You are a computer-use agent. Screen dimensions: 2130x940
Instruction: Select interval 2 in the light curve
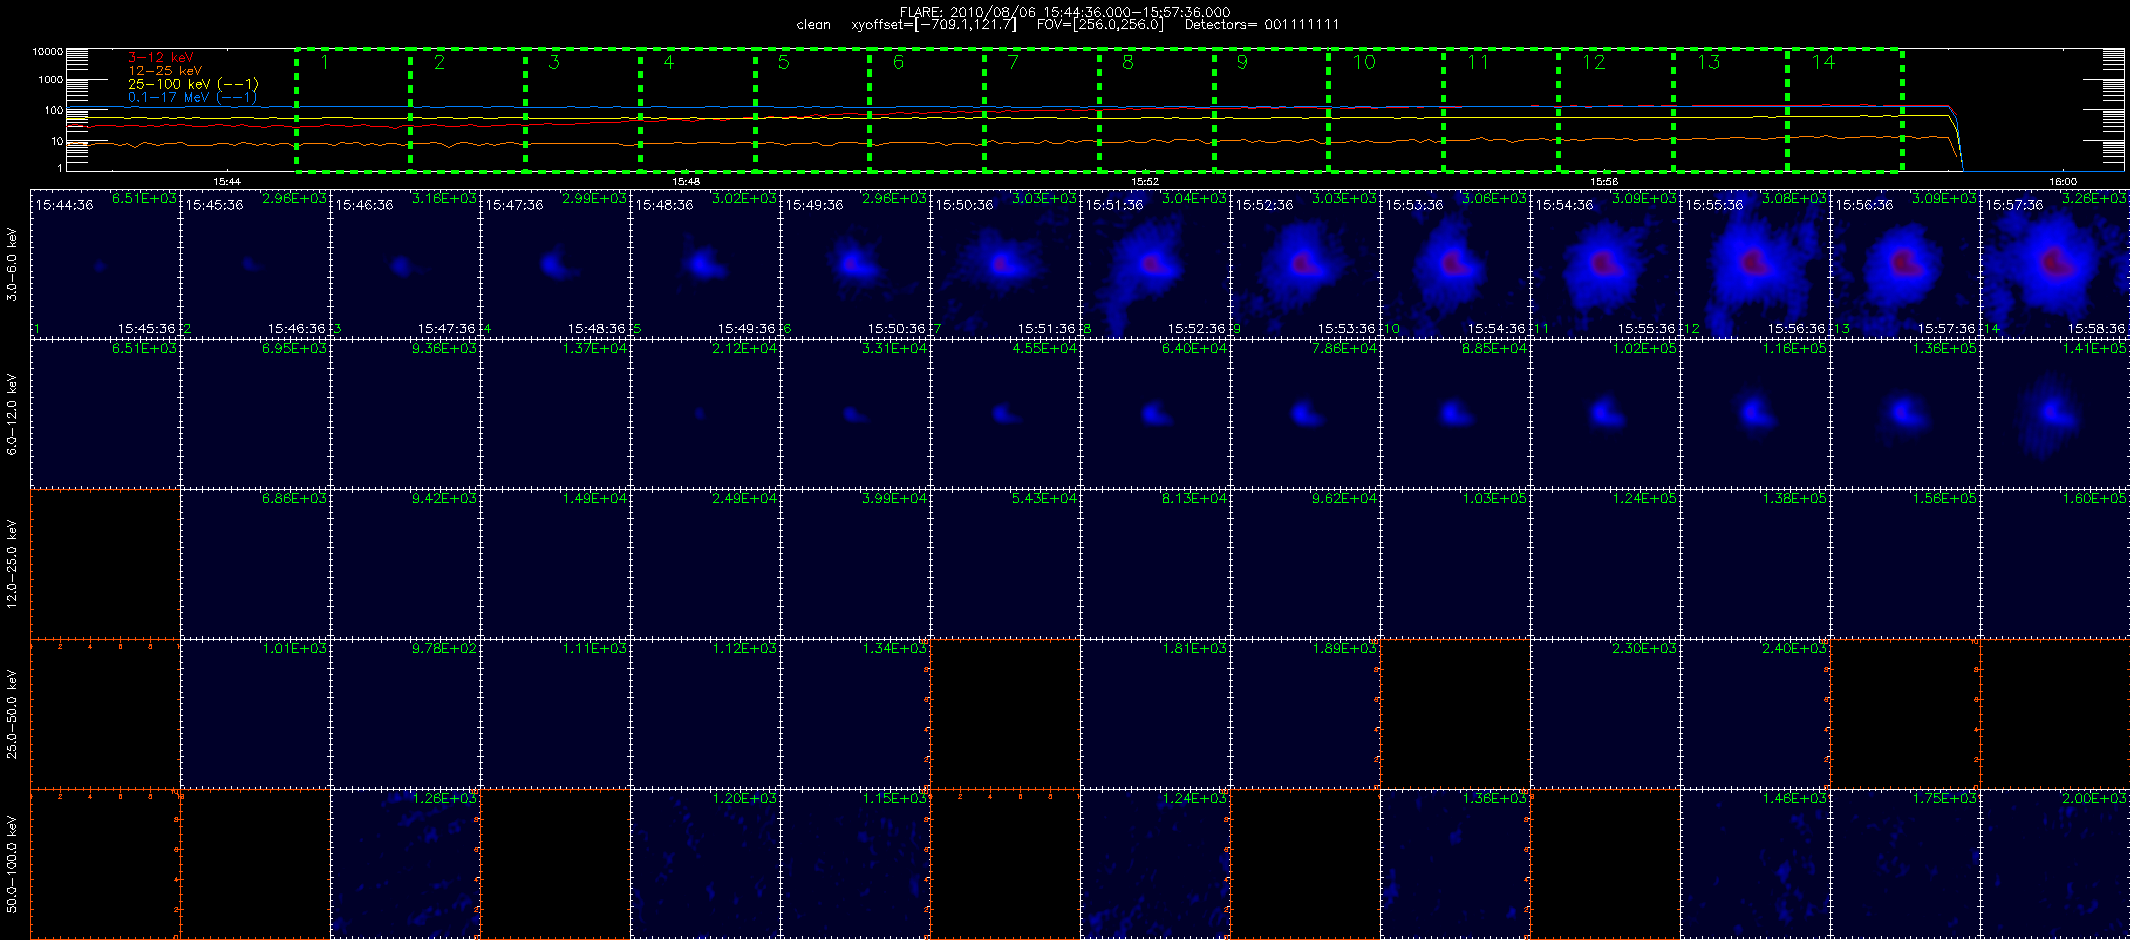[x=468, y=110]
